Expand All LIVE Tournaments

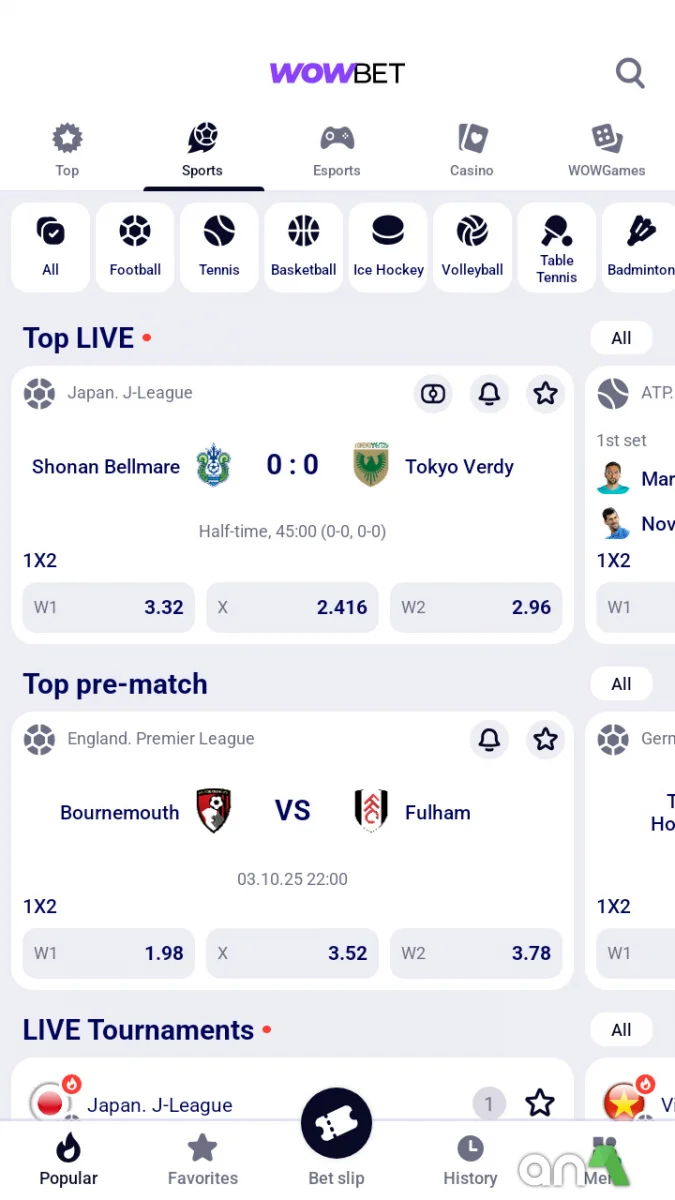(621, 1030)
